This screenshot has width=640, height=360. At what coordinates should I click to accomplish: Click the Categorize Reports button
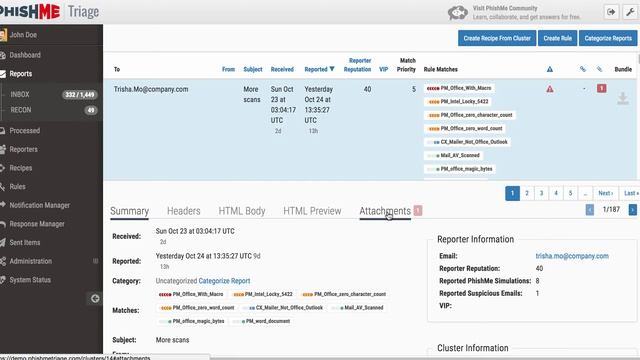[608, 38]
